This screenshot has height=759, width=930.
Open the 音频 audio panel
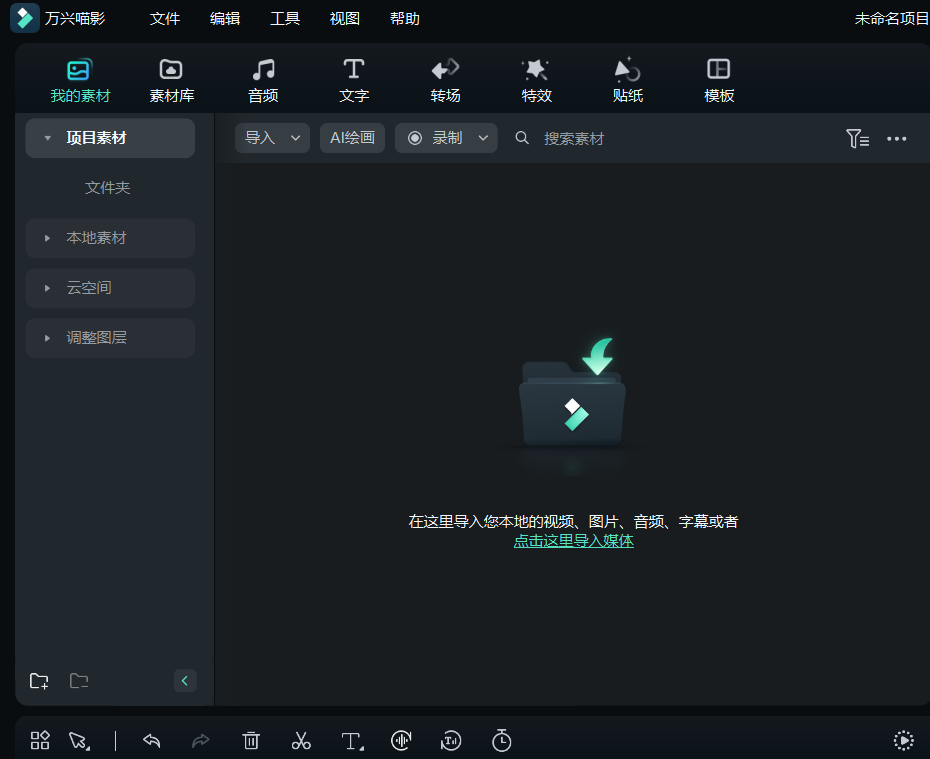click(x=263, y=80)
